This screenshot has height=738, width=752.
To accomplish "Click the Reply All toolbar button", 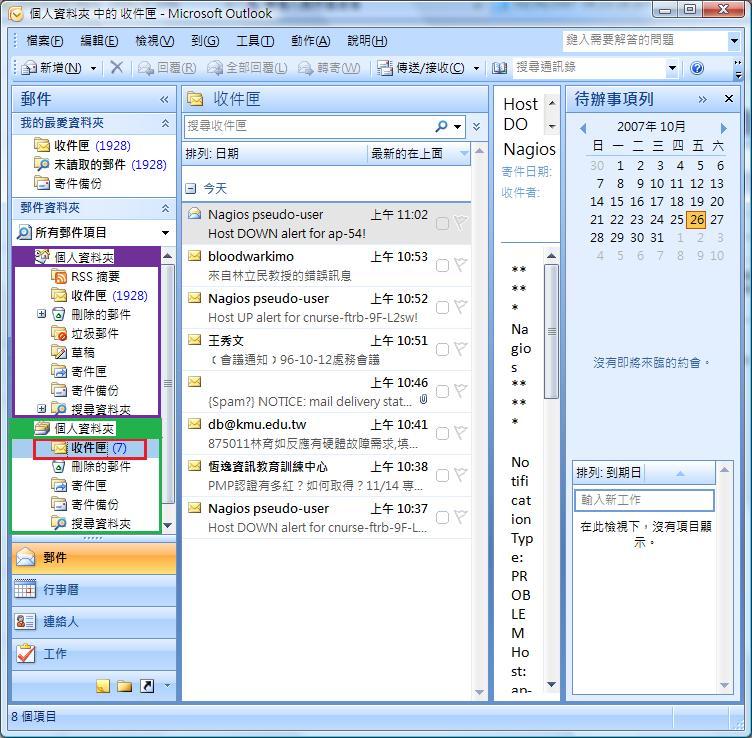I will (247, 68).
